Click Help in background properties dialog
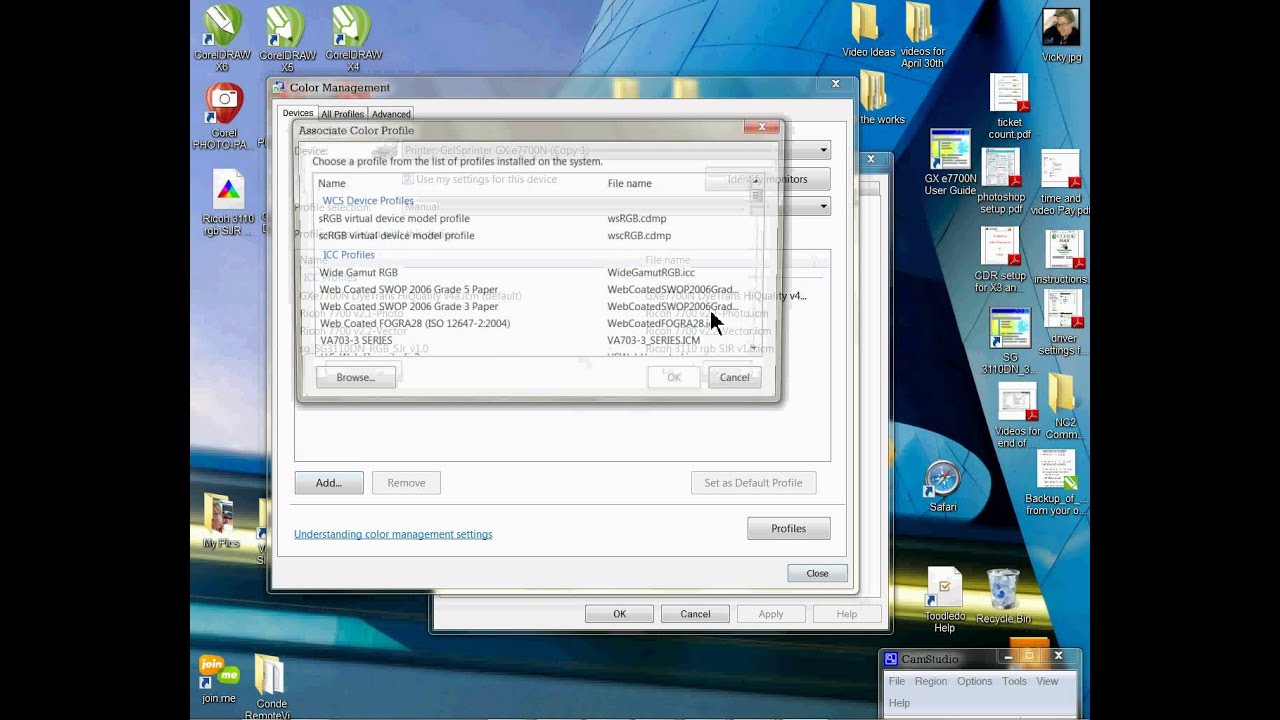Screen dimensions: 1280x720 click(x=846, y=614)
